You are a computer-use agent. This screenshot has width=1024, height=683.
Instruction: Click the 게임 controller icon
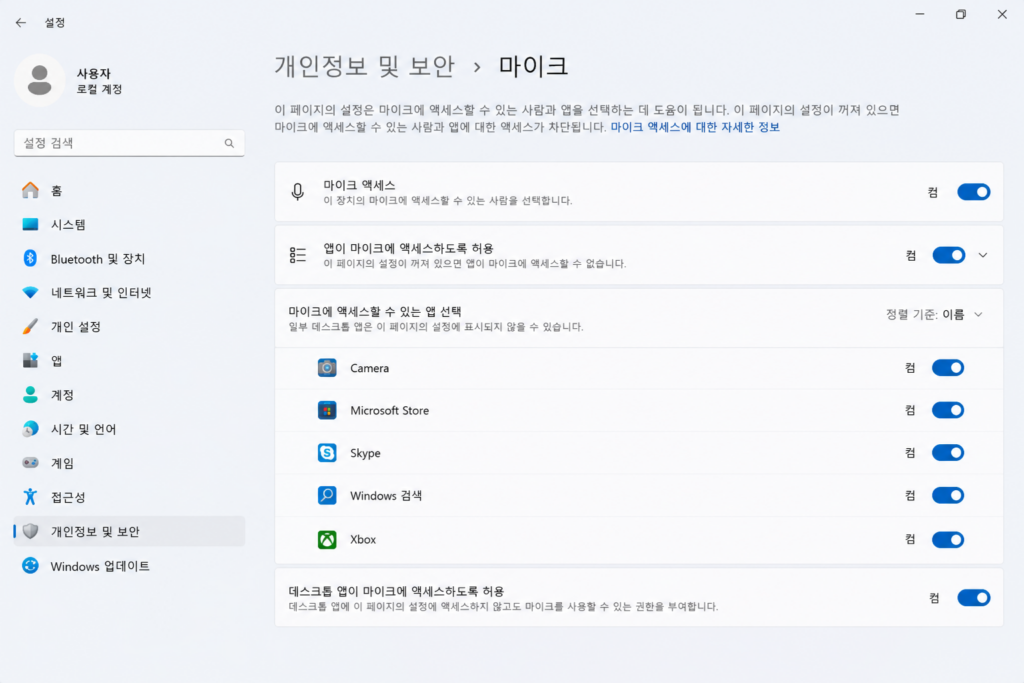(30, 463)
